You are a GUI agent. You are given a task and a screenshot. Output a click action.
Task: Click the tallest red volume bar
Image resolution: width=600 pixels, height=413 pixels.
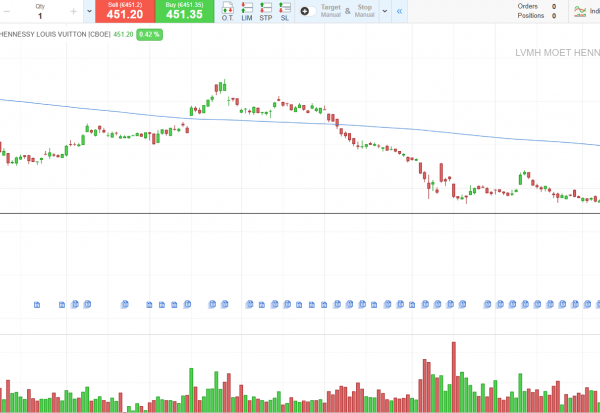[454, 377]
